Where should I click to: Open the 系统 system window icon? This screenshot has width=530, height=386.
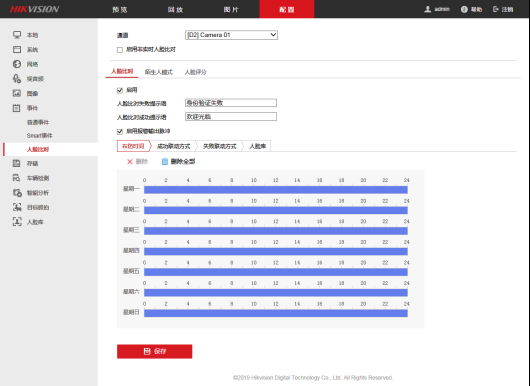point(17,50)
